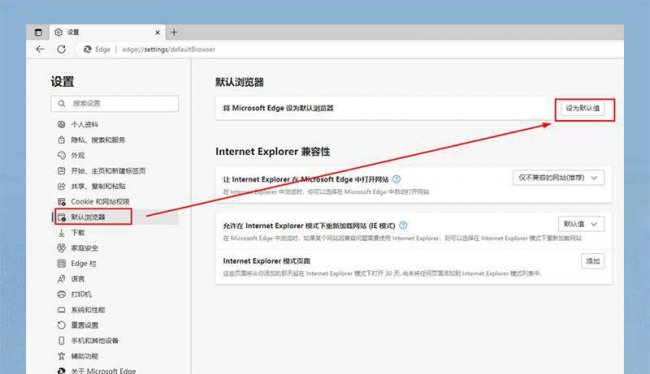Click the Internet Explorer 兼容性 heading
The image size is (650, 374).
coord(273,152)
